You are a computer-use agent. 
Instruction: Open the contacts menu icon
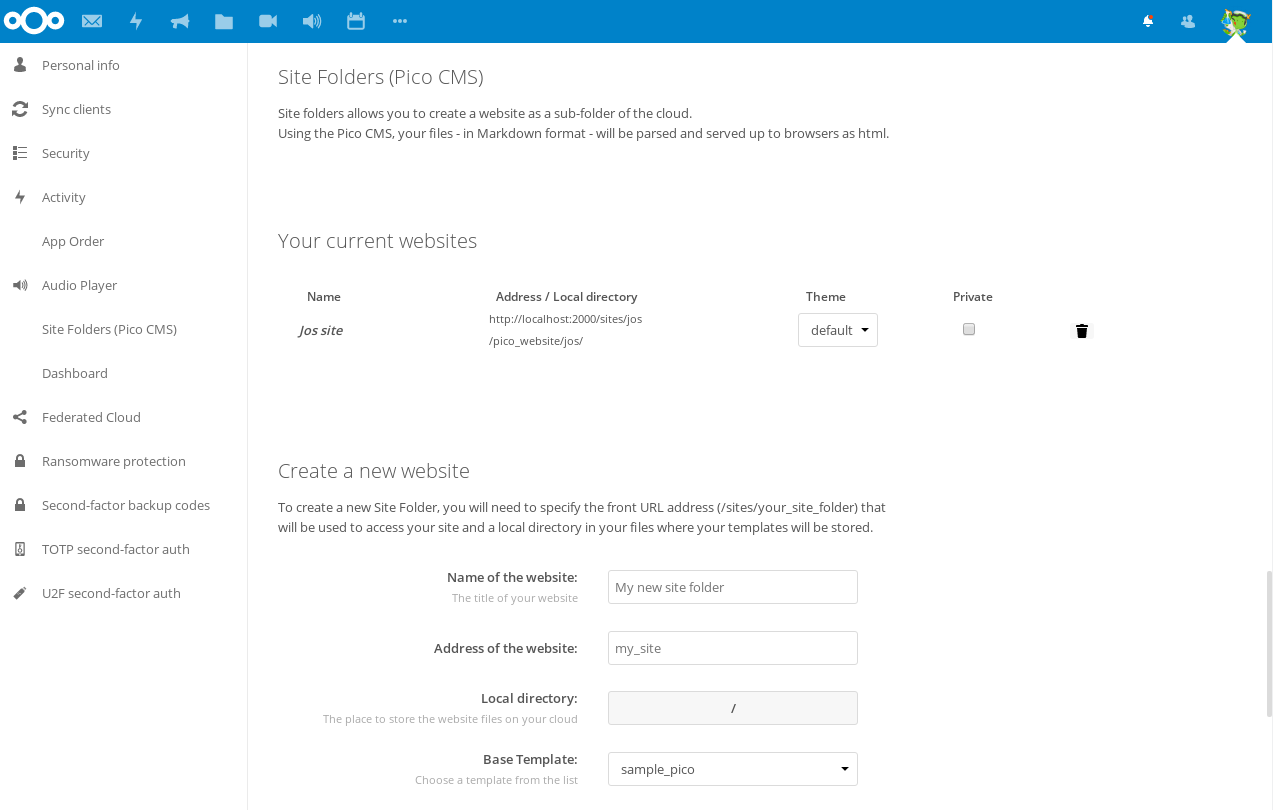click(1188, 21)
